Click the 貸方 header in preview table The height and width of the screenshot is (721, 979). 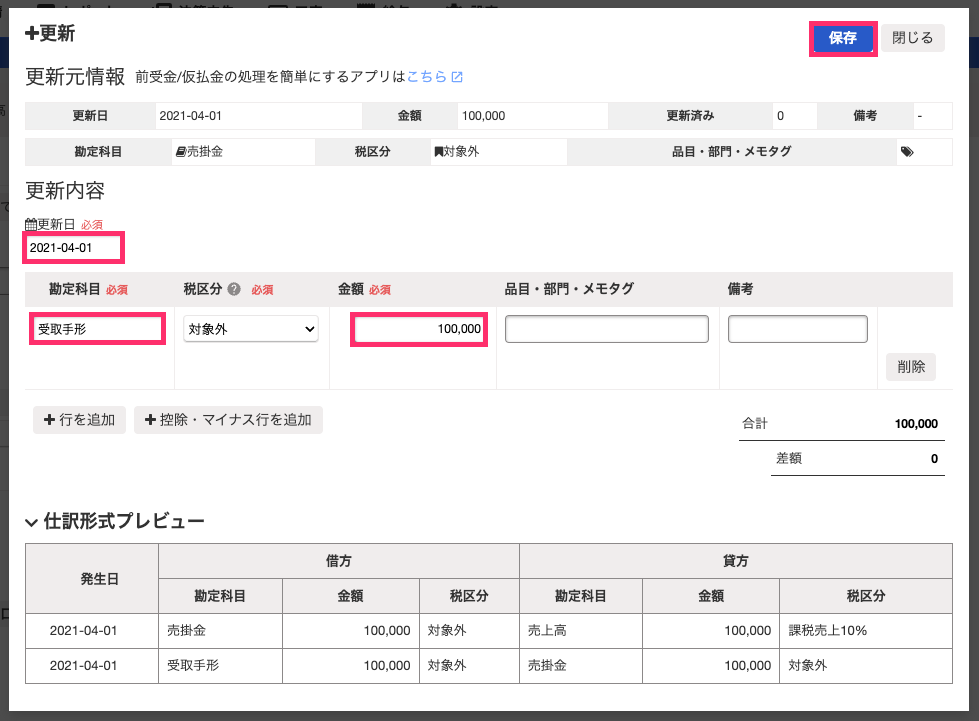735,561
